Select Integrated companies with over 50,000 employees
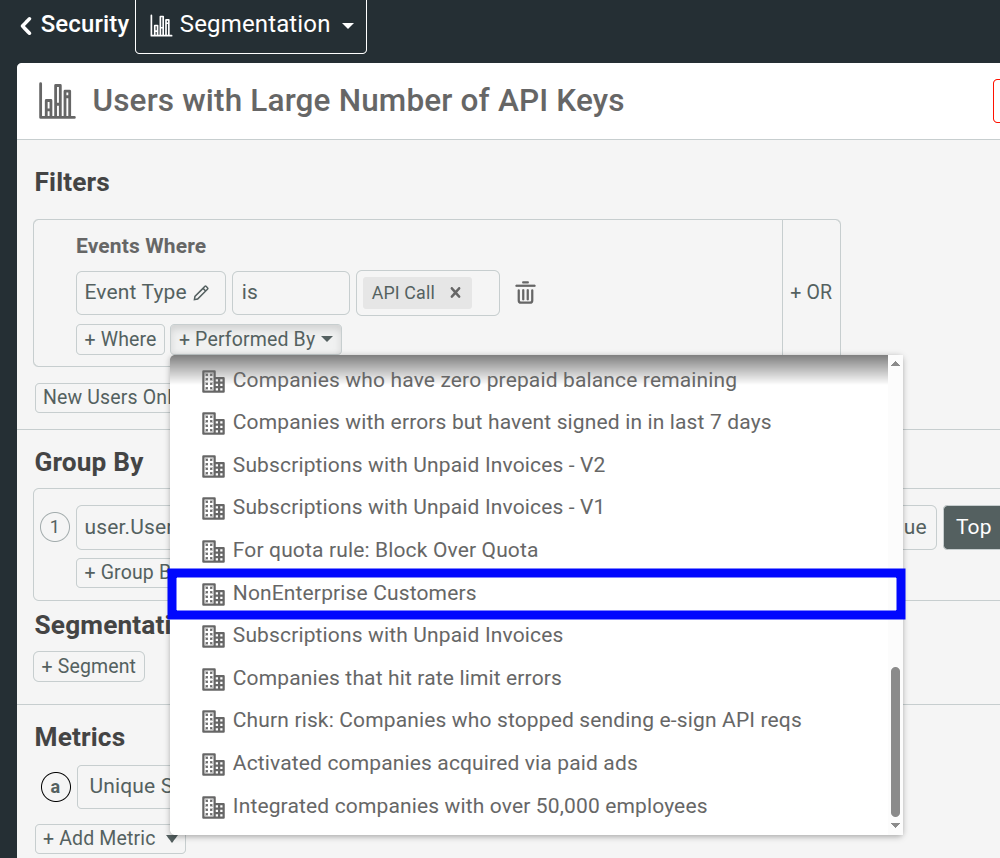This screenshot has height=858, width=1000. (x=469, y=806)
